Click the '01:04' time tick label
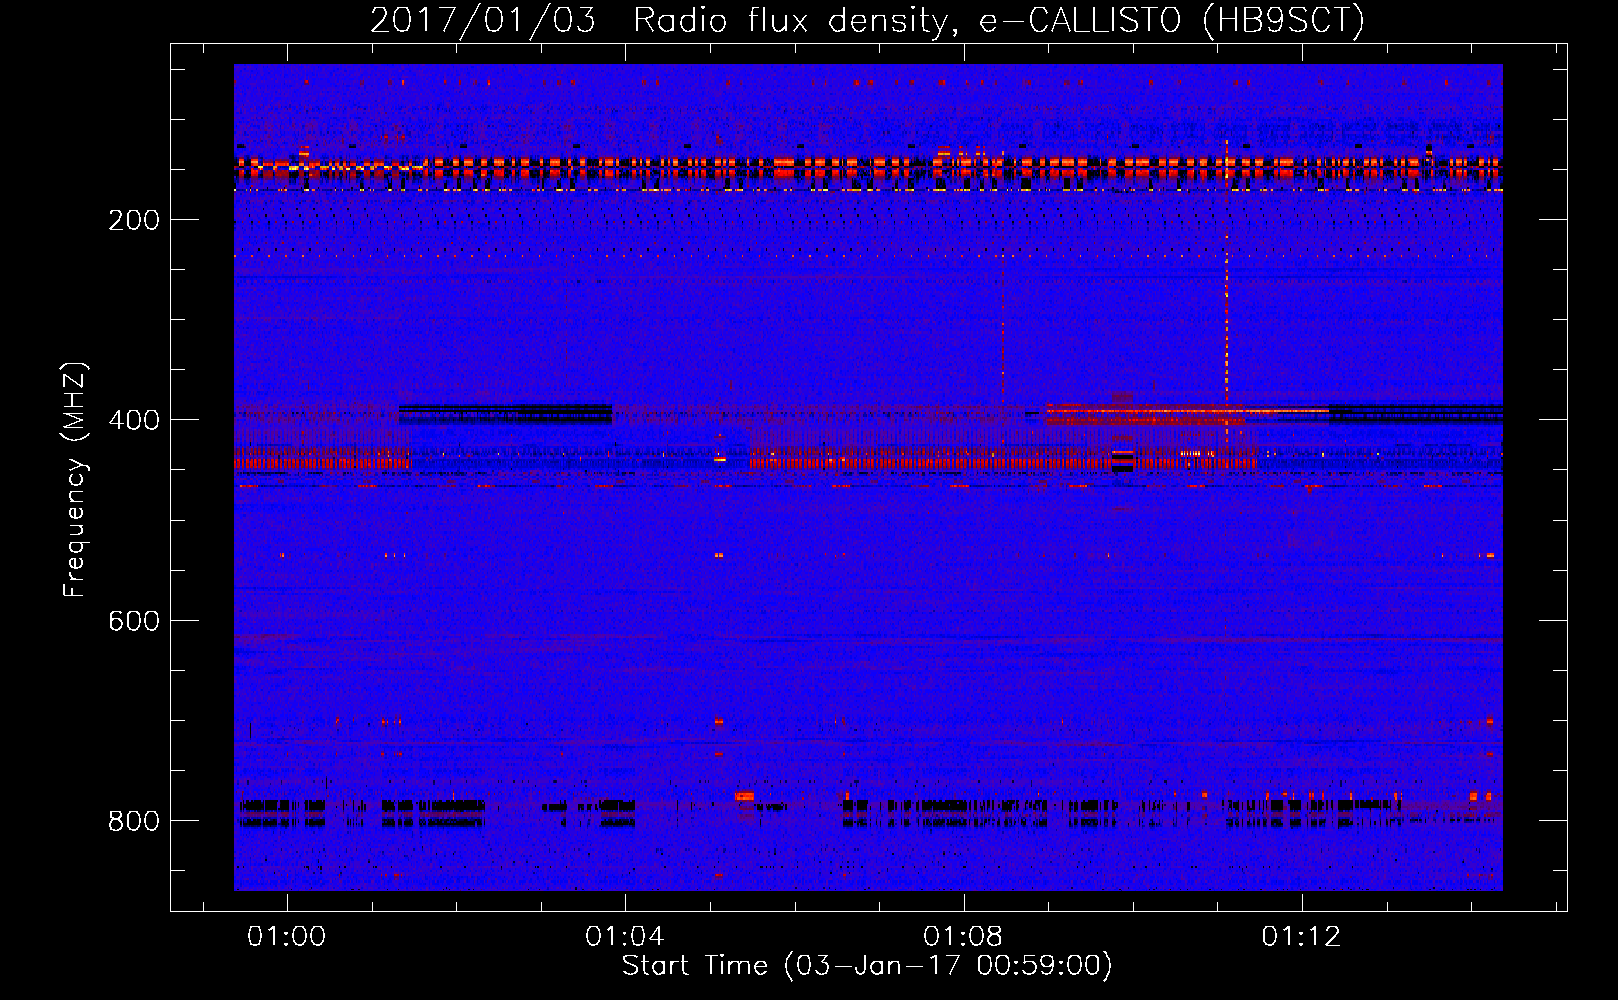 click(x=625, y=936)
